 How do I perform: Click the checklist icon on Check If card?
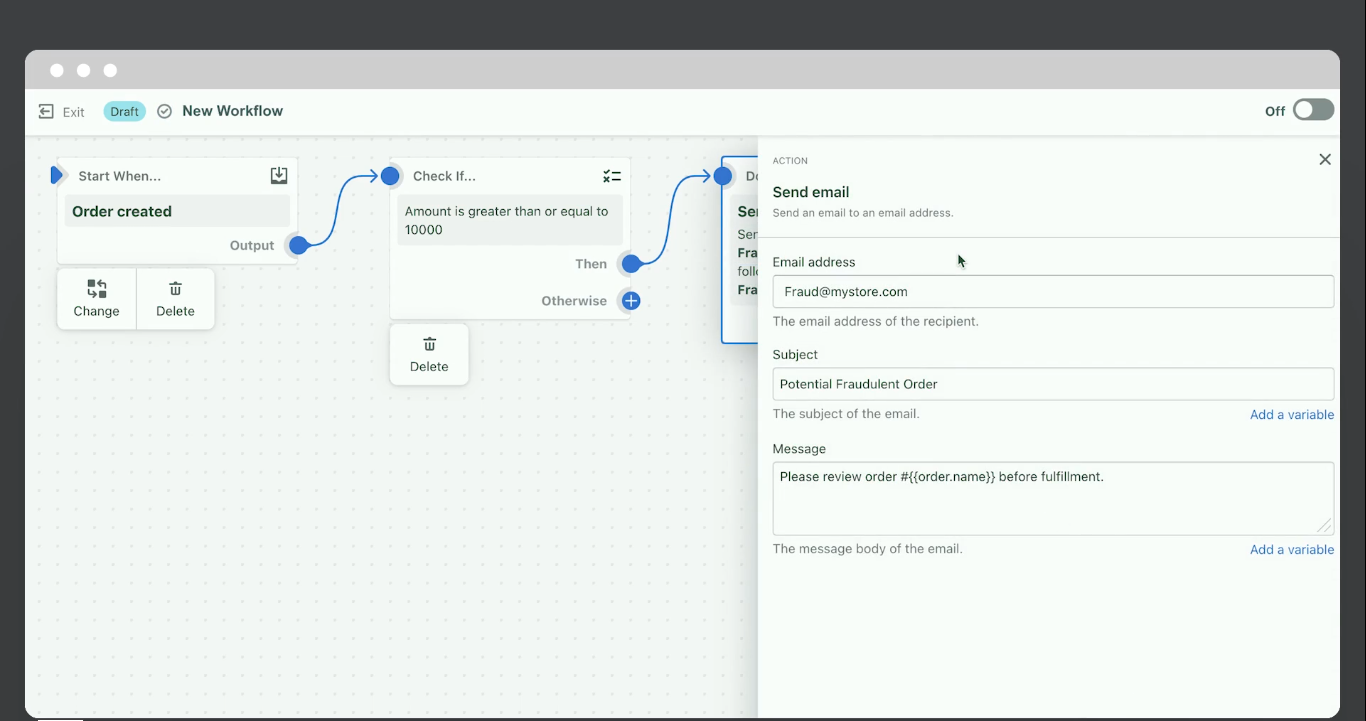612,176
